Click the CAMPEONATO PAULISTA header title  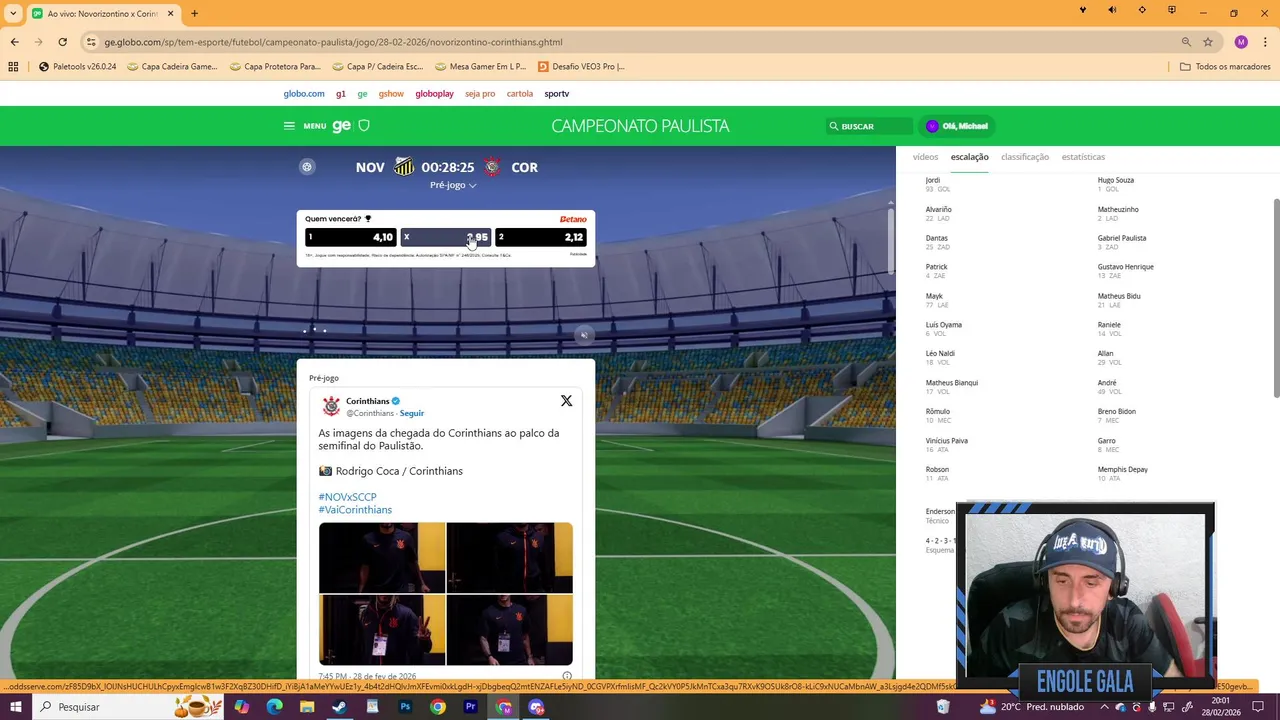pyautogui.click(x=640, y=126)
